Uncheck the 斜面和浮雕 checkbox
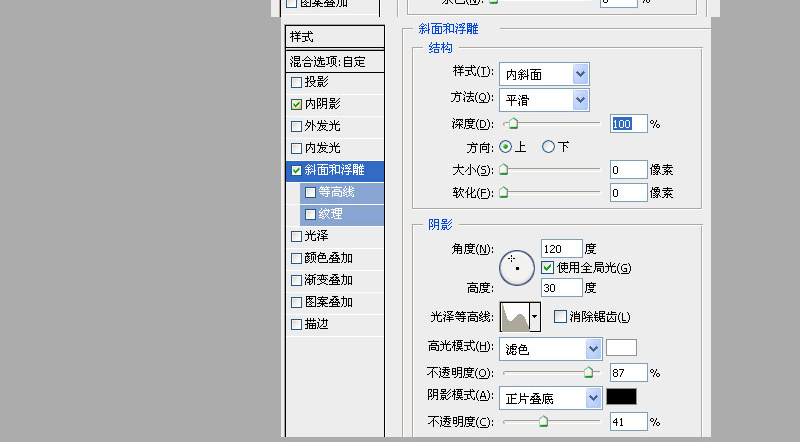800x442 pixels. [296, 170]
